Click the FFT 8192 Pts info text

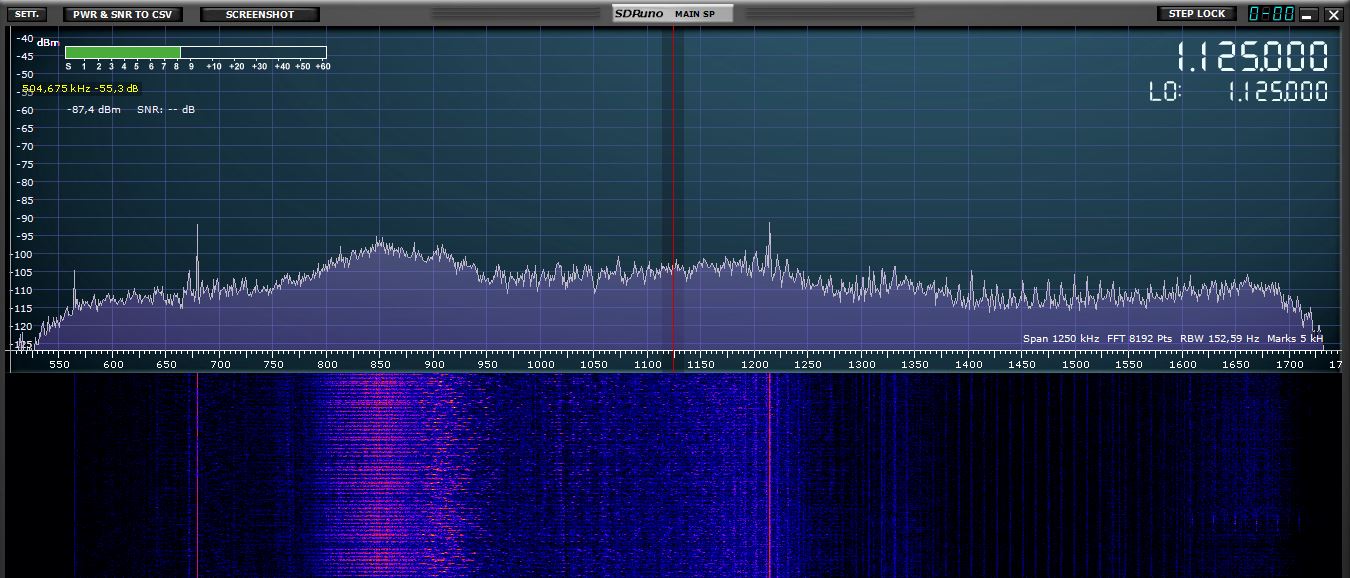pyautogui.click(x=1139, y=339)
